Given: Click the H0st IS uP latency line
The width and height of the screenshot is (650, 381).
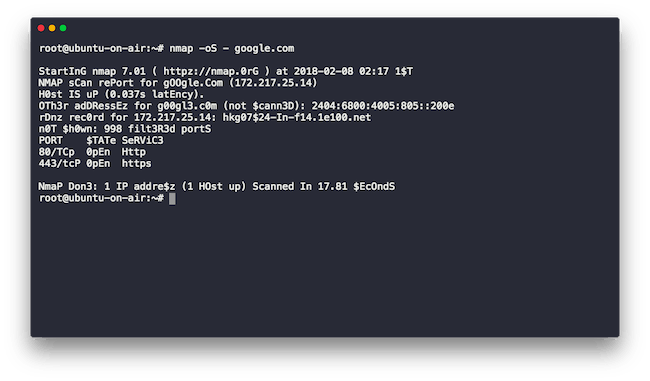Looking at the screenshot, I should [x=121, y=95].
